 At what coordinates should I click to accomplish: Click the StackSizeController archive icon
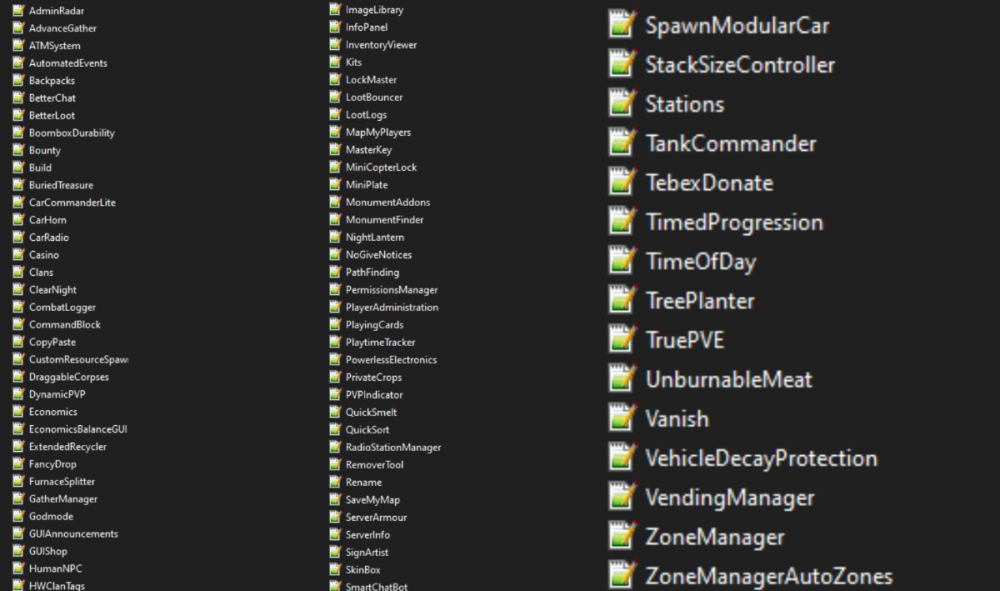[621, 65]
